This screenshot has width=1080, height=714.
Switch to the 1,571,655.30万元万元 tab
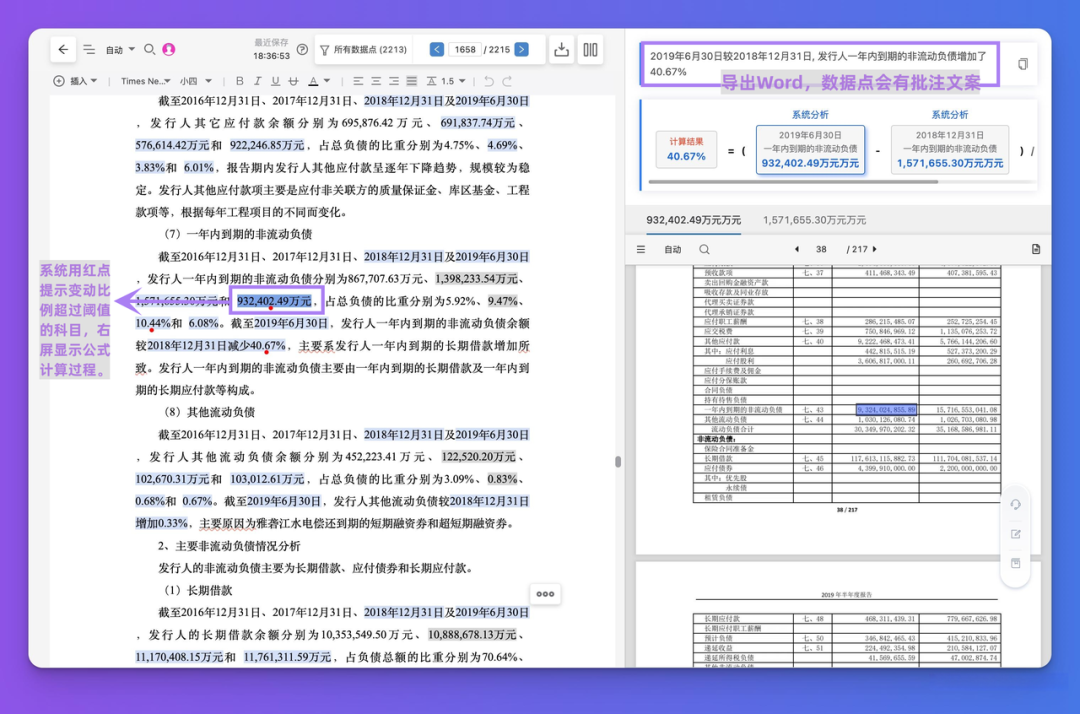click(x=814, y=220)
